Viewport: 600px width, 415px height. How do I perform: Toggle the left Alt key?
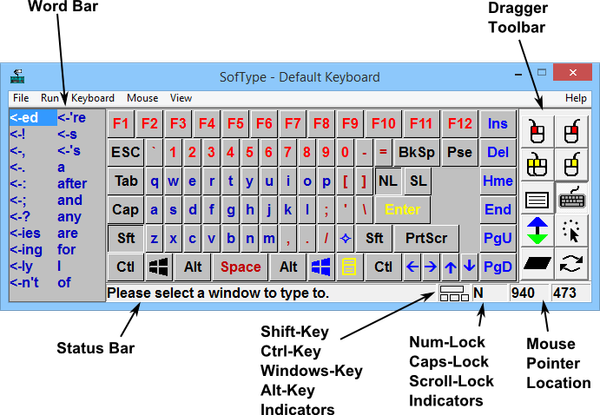point(193,267)
